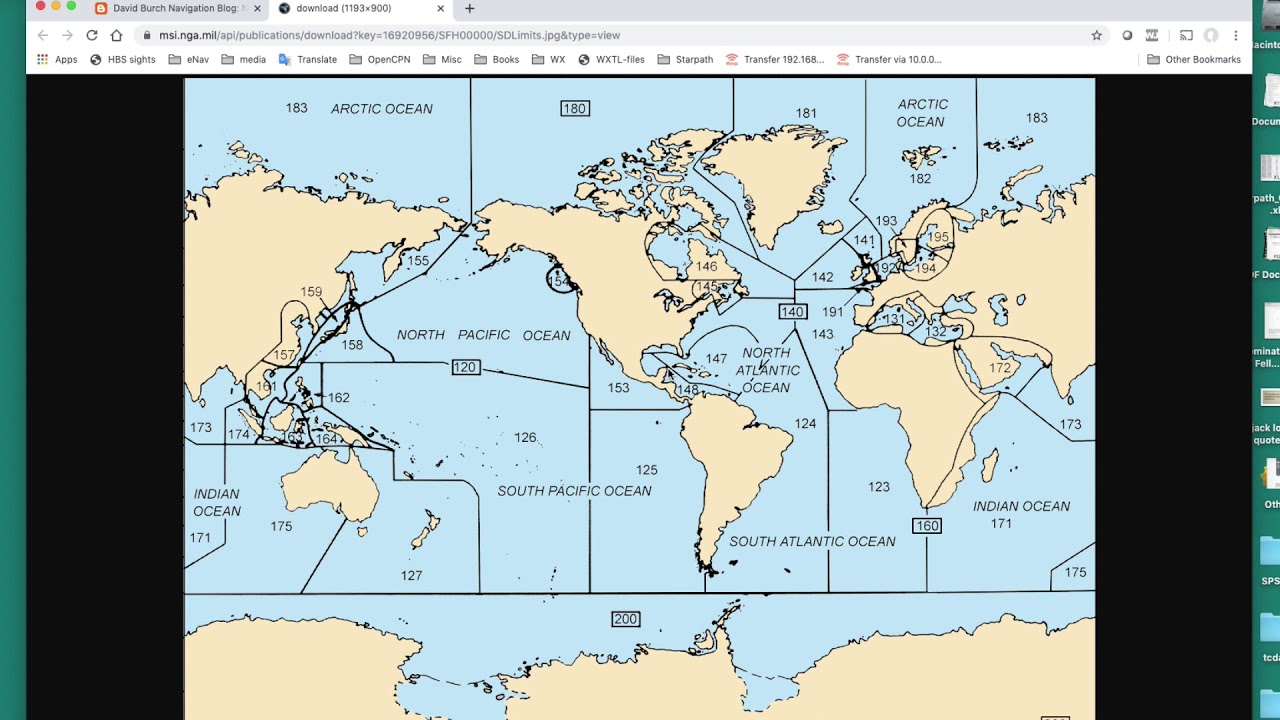Open the HBS sights bookmark
This screenshot has width=1280, height=720.
[123, 59]
